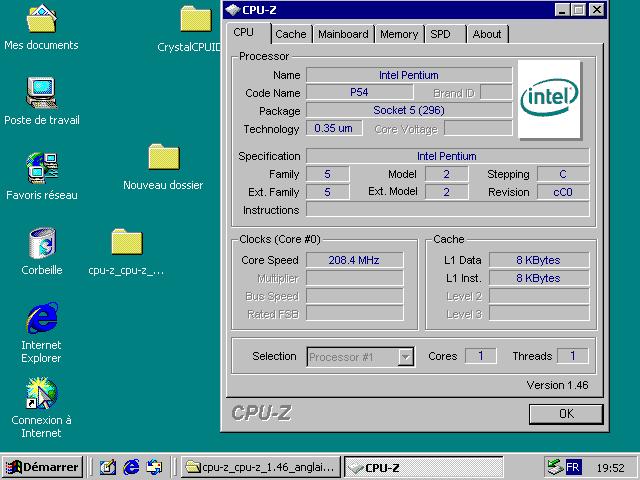Click the Technology value 0.35 um

[x=334, y=128]
